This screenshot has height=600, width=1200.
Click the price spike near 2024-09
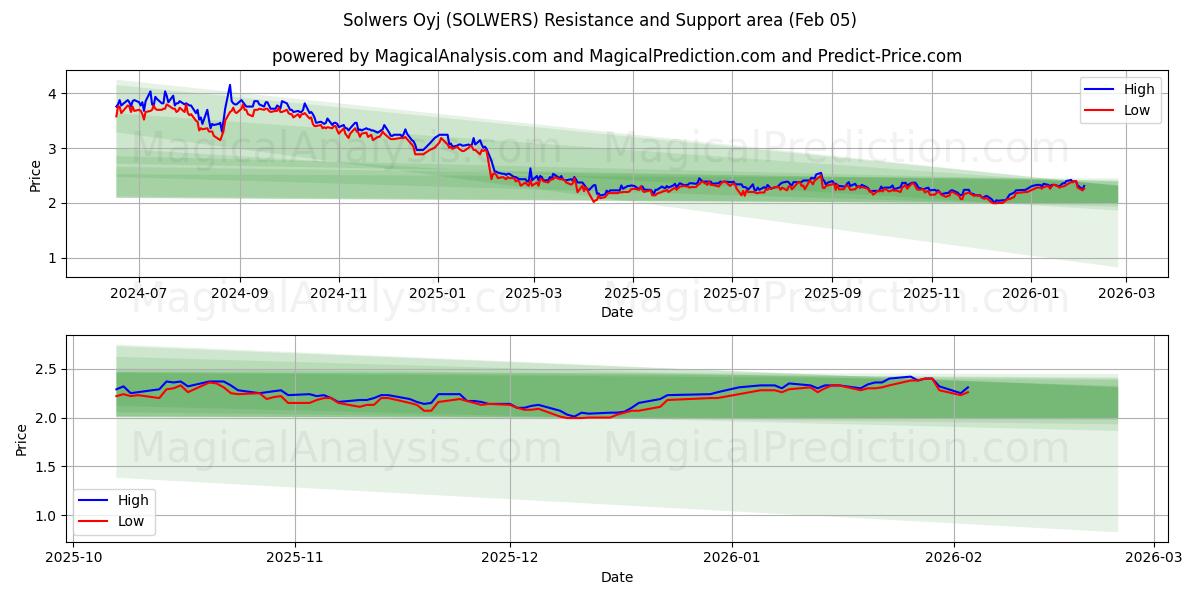click(231, 88)
